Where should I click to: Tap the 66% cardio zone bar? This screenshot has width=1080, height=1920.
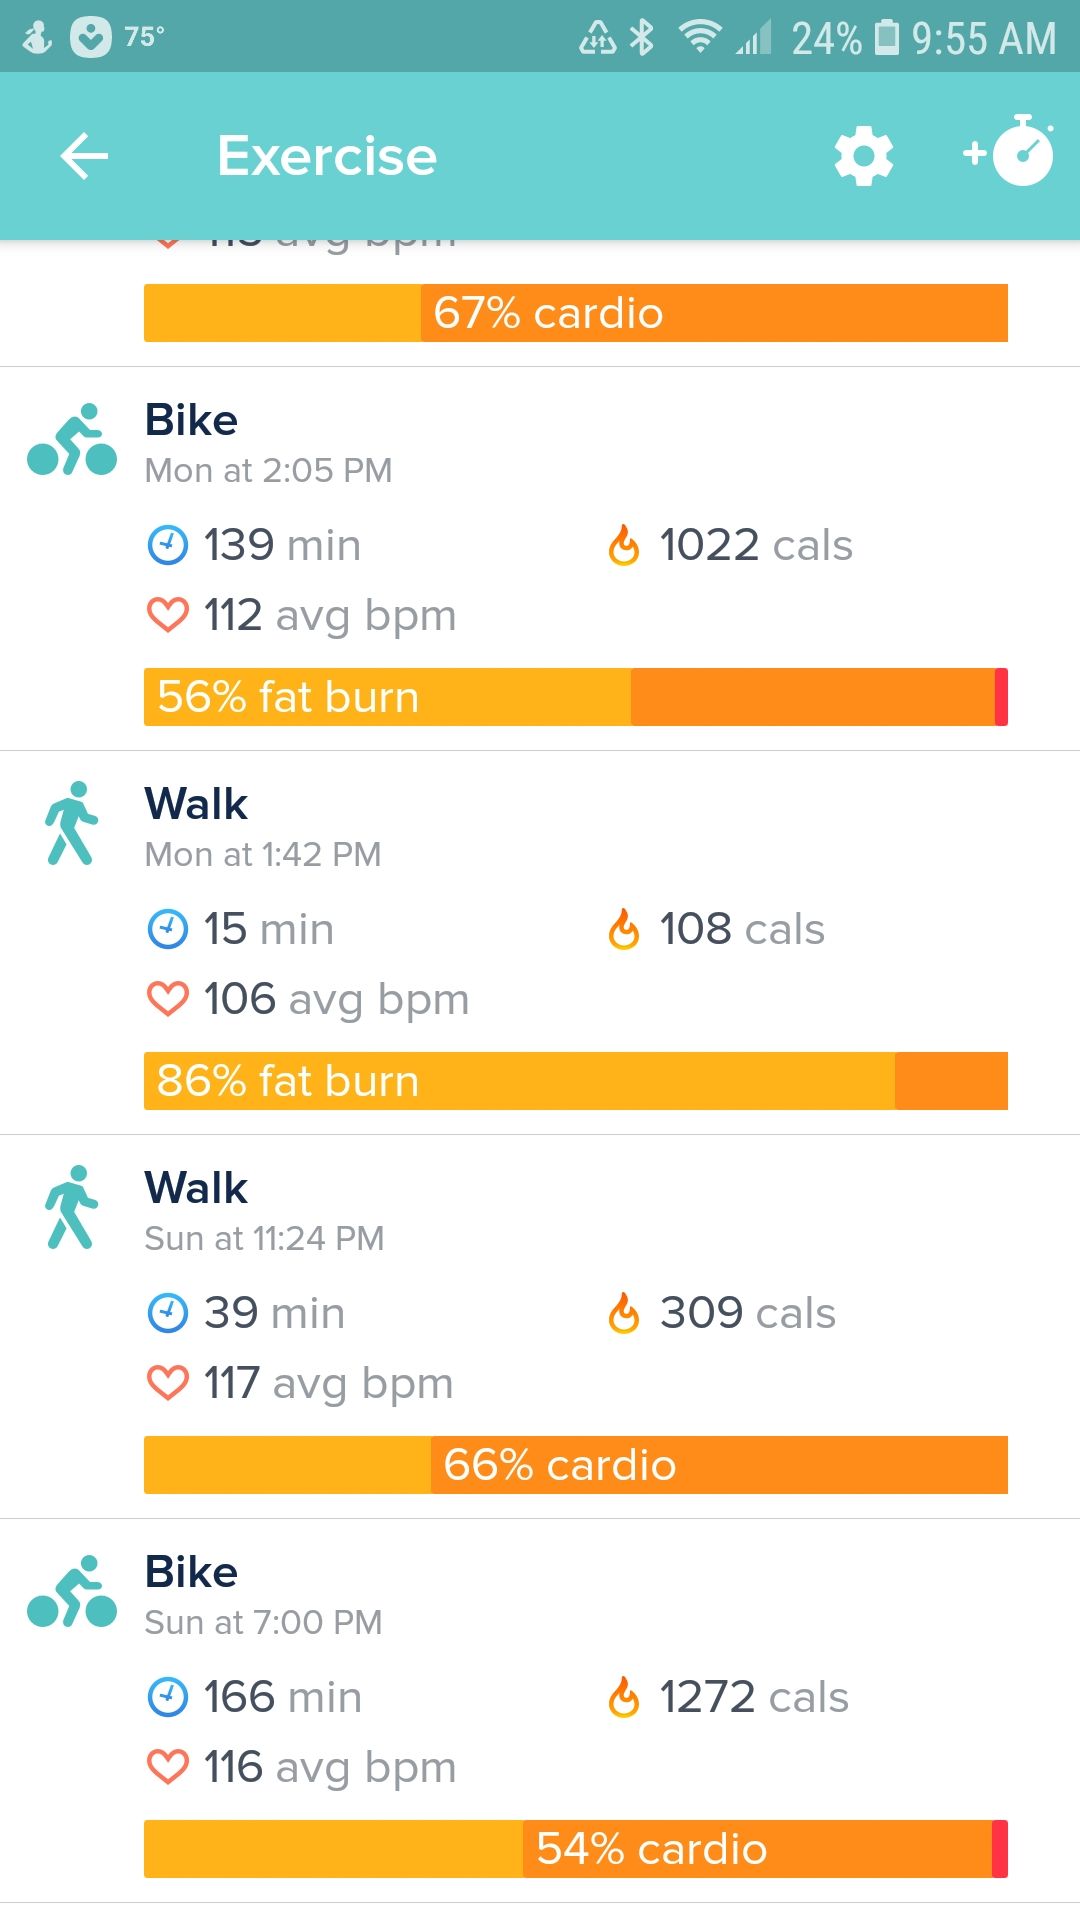tap(575, 1465)
